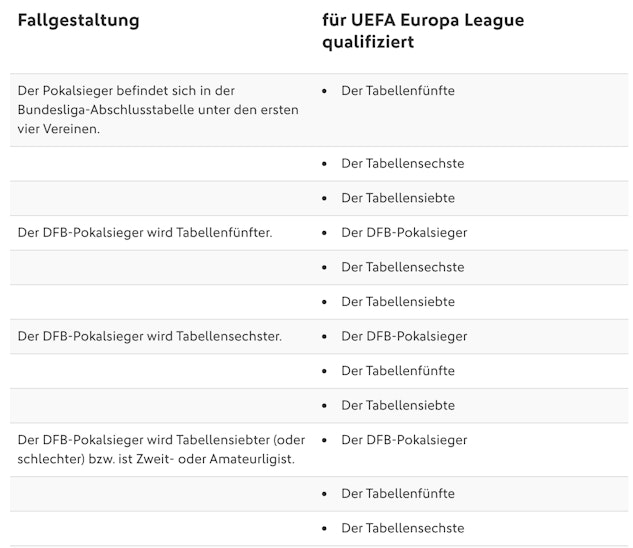Click "Der Tabellenfünfte" under the "wird Tabellensiebter" row
Viewport: 633px width, 548px height.
coord(397,494)
